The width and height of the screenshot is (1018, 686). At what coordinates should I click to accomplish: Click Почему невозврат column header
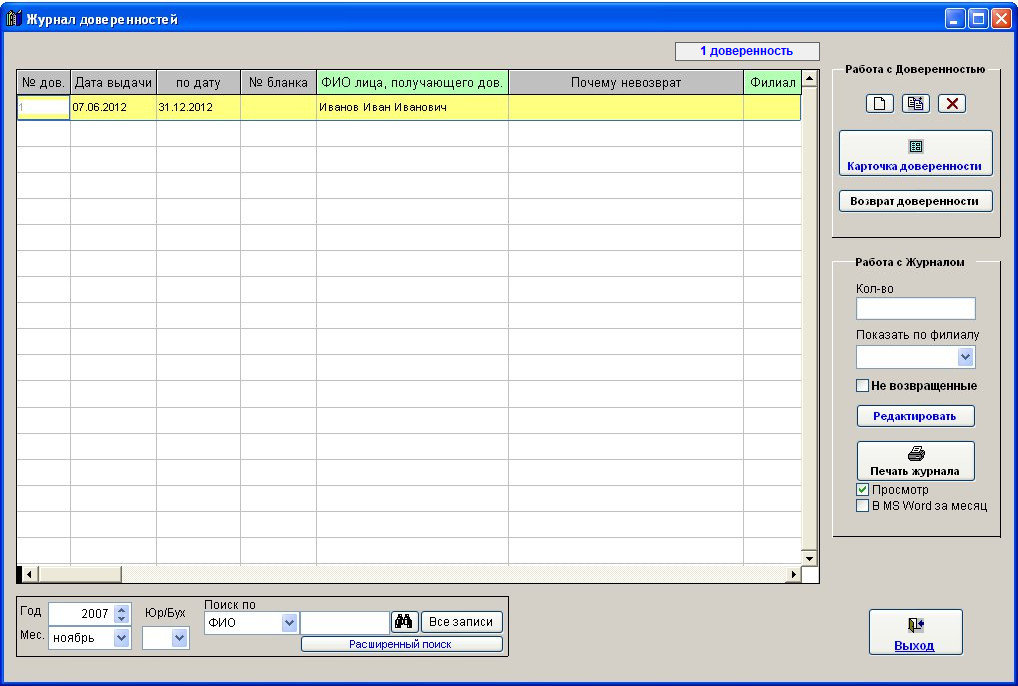point(626,82)
